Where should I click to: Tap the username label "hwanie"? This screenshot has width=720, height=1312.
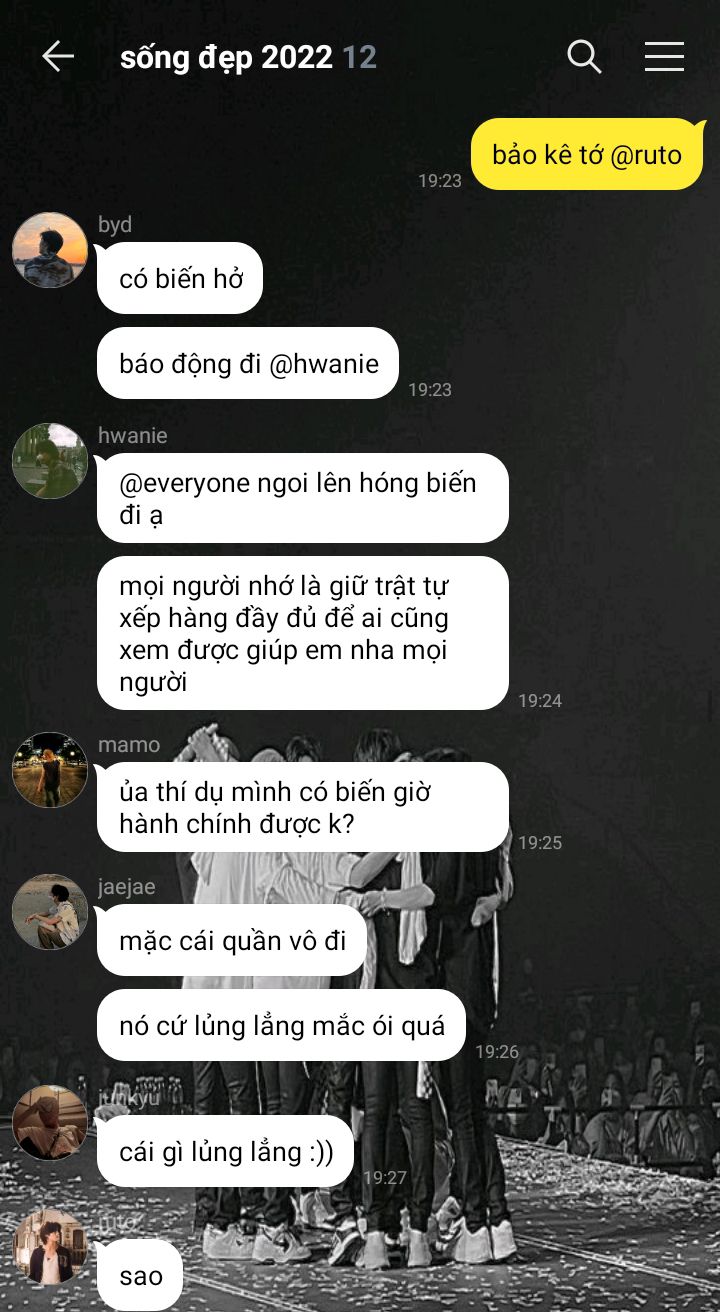(x=132, y=435)
